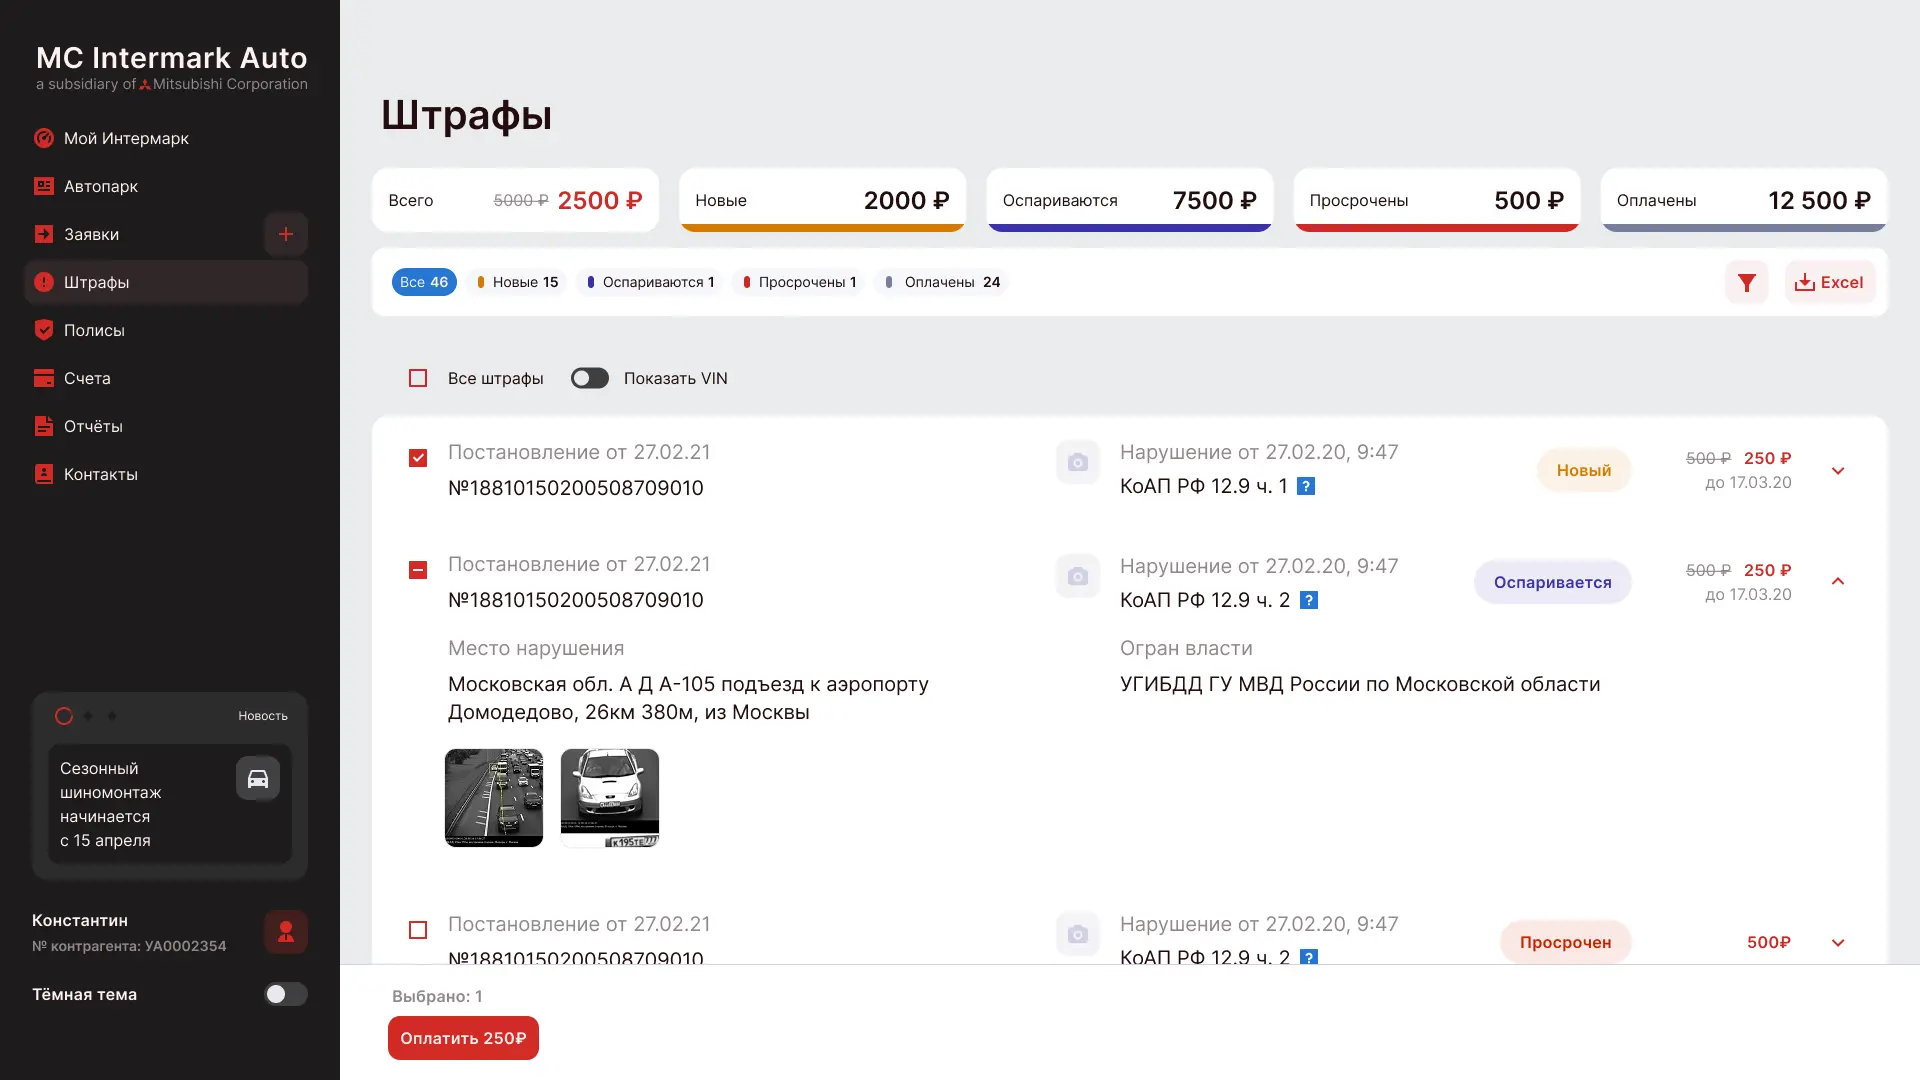
Task: Click the Отчёты document icon
Action: tap(44, 426)
